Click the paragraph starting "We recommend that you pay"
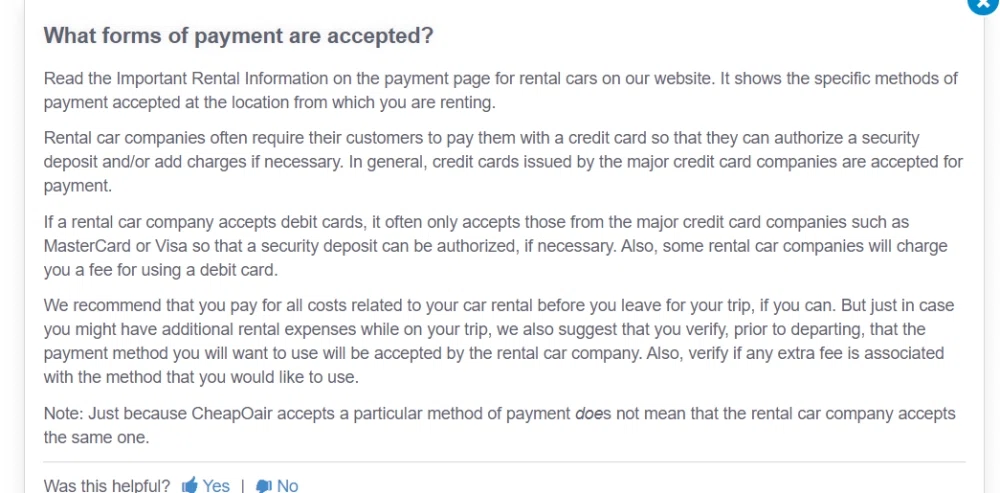This screenshot has width=1000, height=493. coord(500,341)
